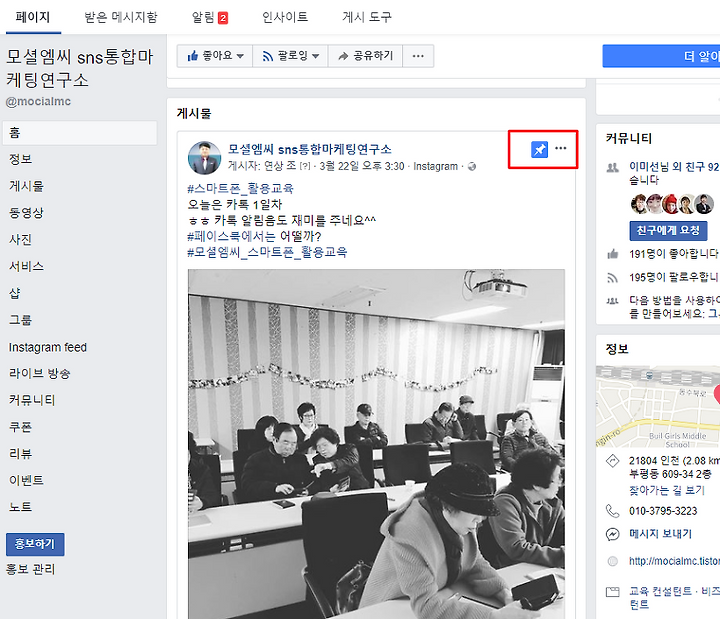Click the thumbs-up icon beside 191명이 좋아합니다

612,254
